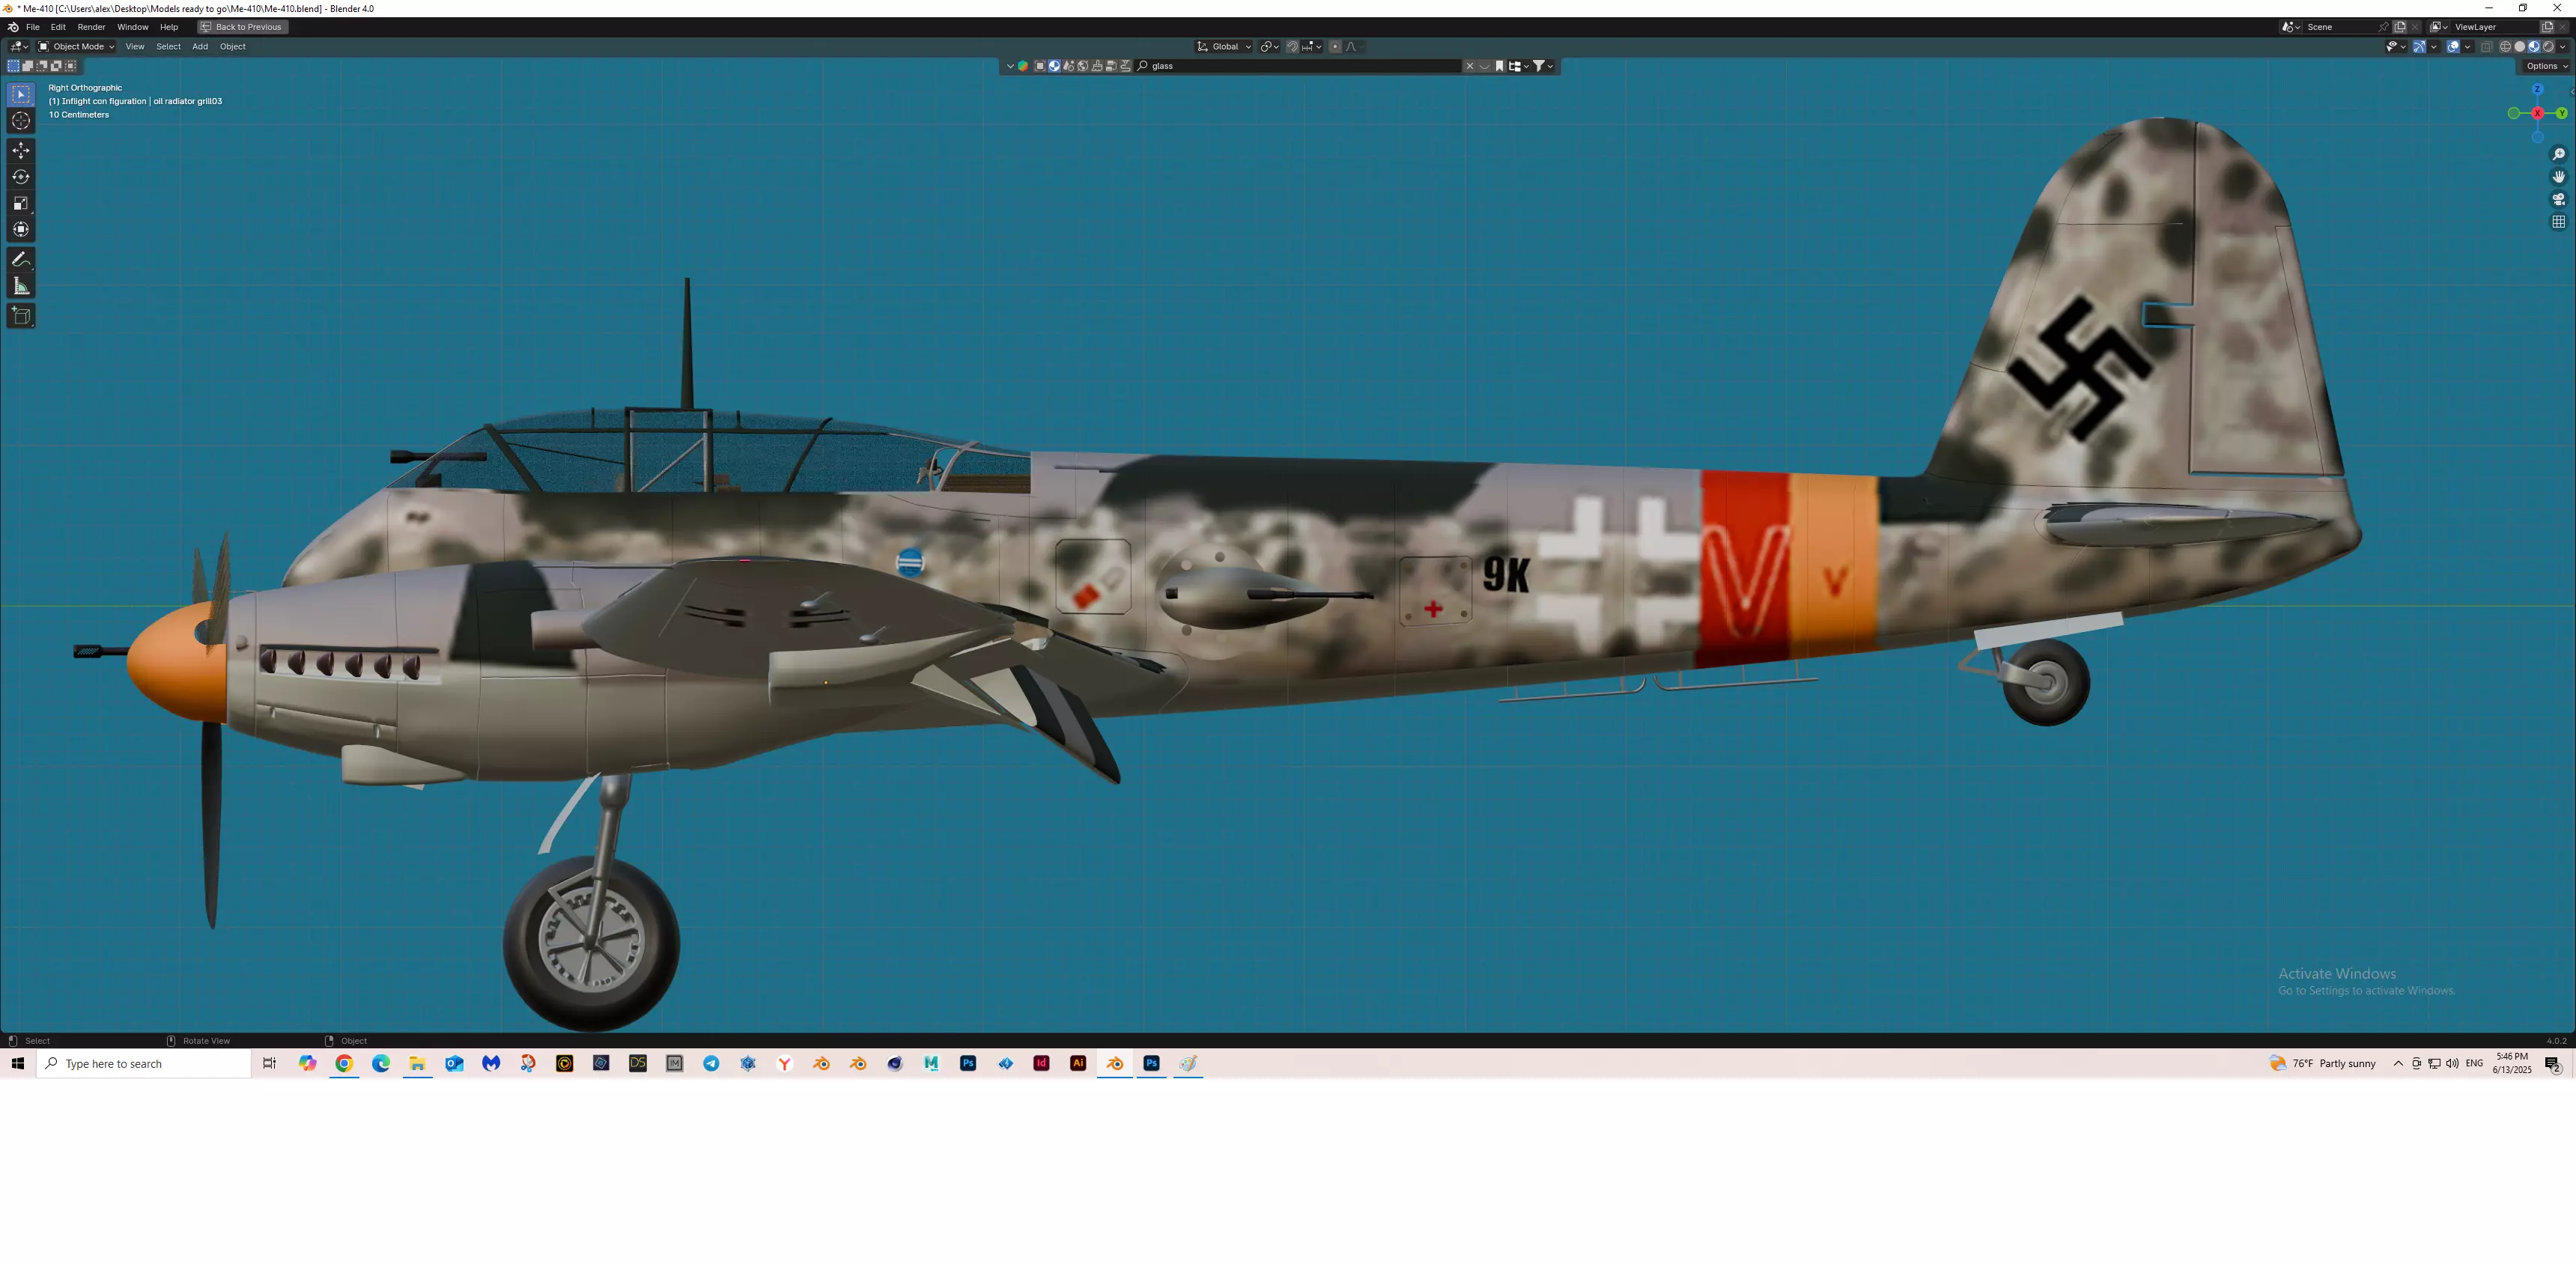Click the Blender logo menu icon

coord(13,27)
